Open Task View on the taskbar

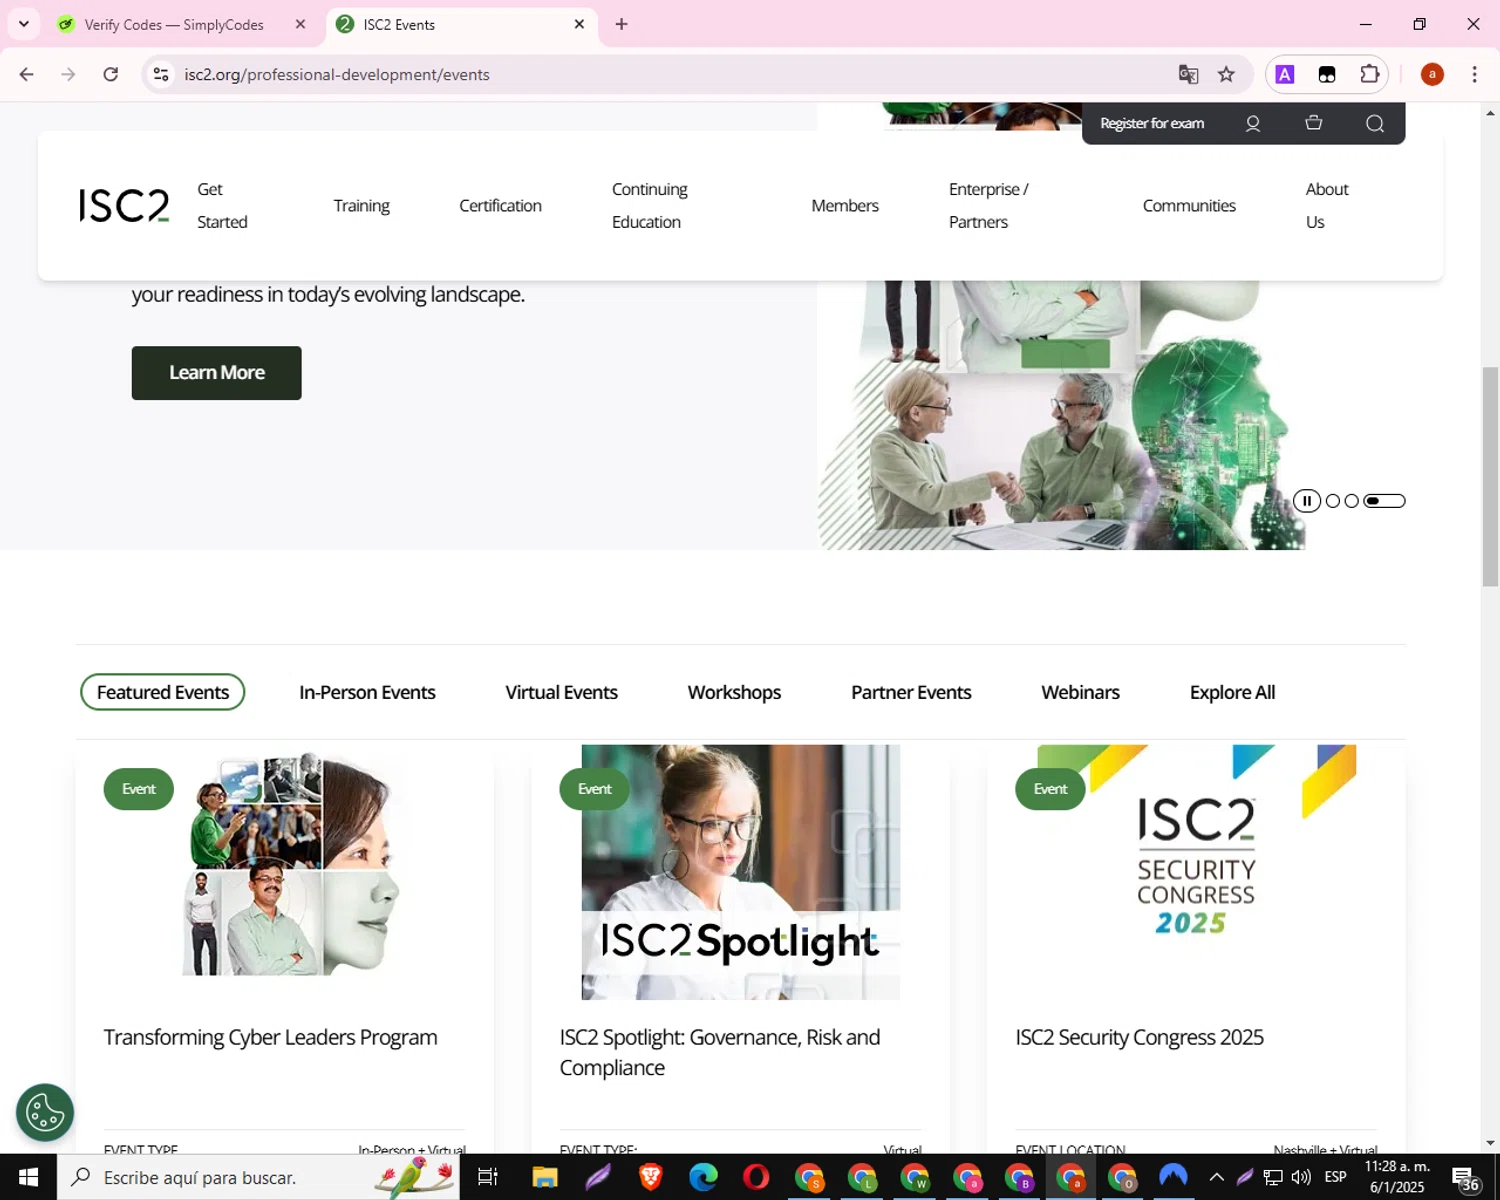click(x=488, y=1177)
